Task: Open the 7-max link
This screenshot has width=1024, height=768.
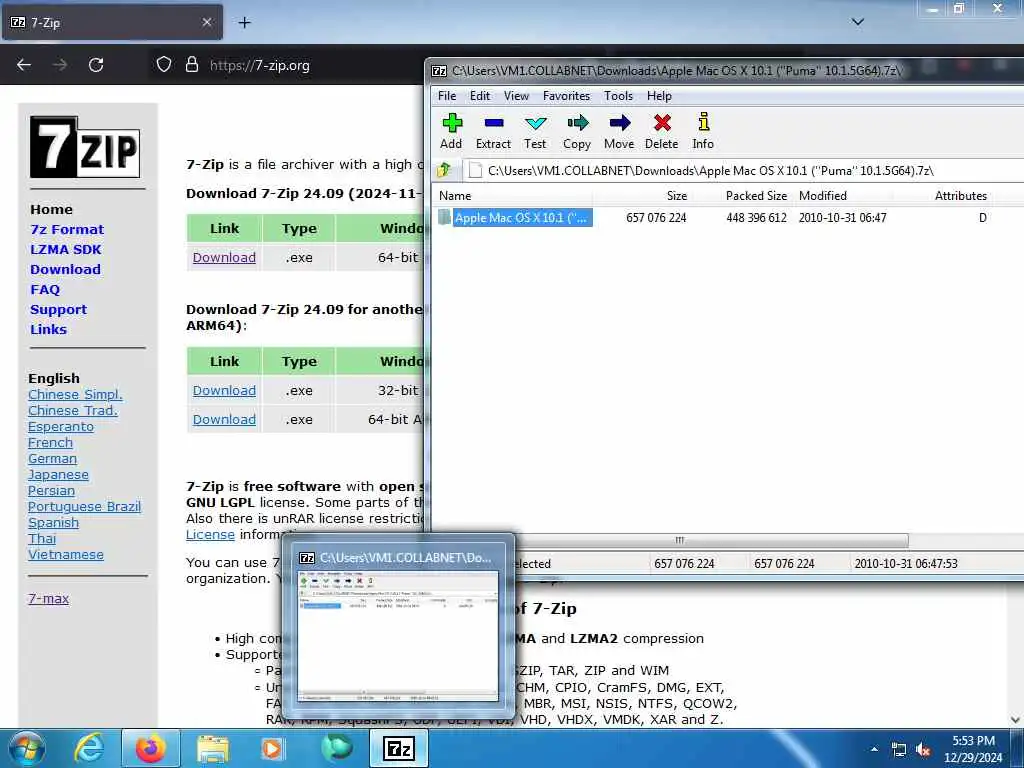Action: (x=48, y=598)
